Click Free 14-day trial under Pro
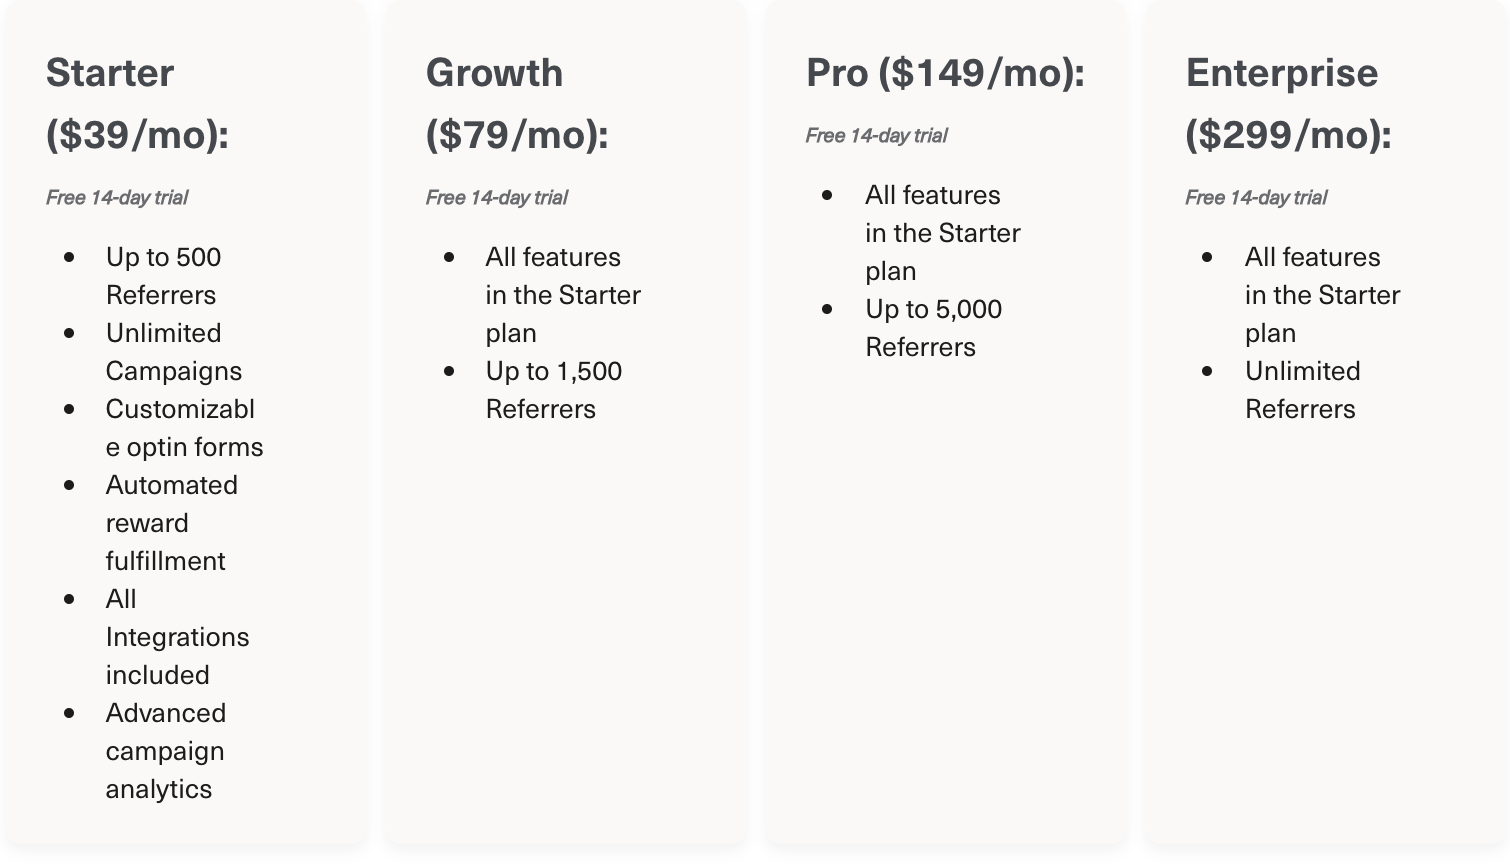 [x=877, y=135]
